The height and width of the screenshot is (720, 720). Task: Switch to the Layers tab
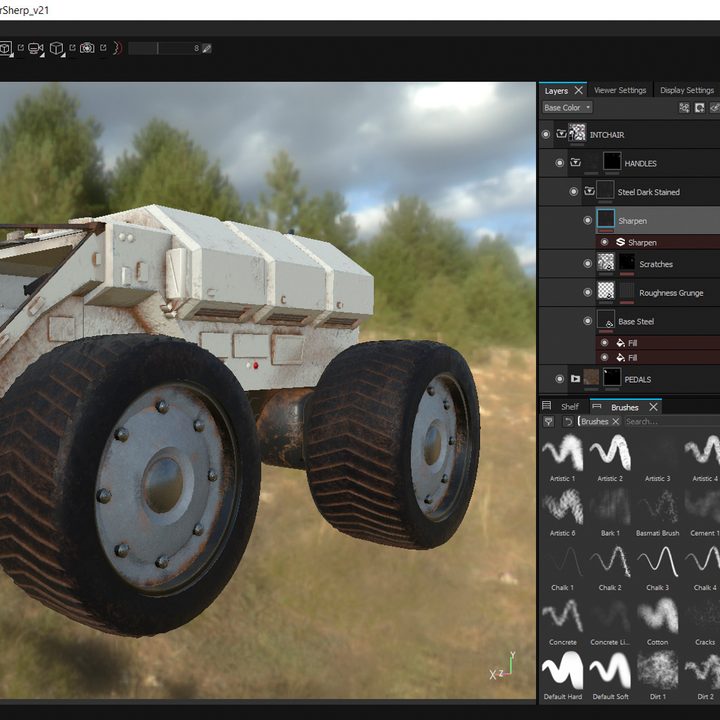pyautogui.click(x=556, y=91)
